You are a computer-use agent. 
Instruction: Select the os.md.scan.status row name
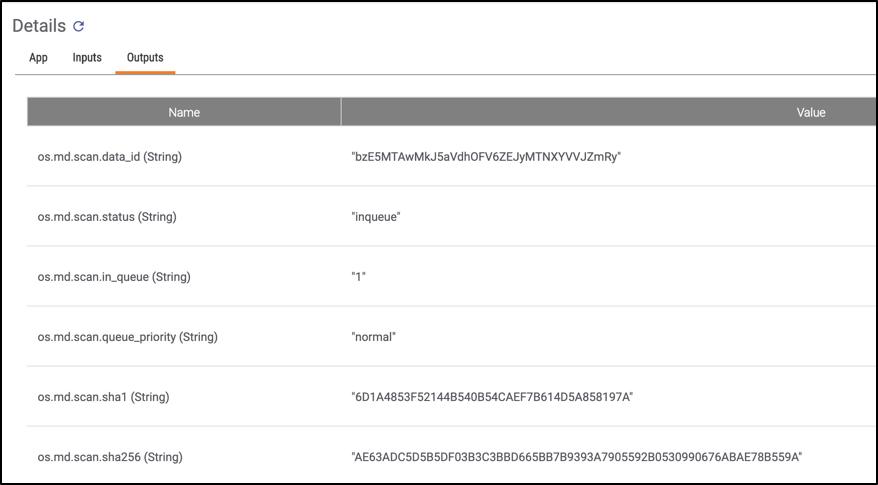click(107, 217)
